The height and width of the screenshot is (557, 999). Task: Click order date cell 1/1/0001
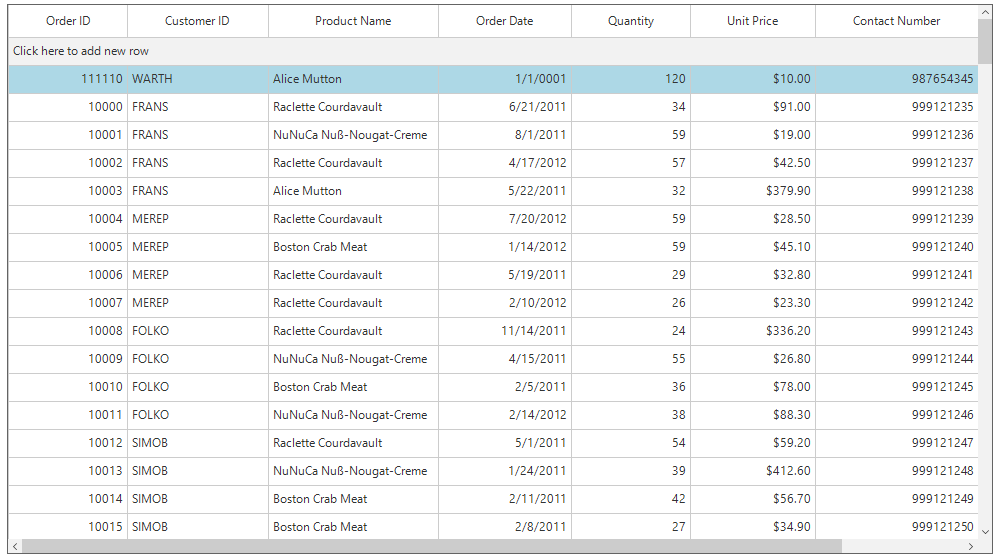tap(505, 79)
